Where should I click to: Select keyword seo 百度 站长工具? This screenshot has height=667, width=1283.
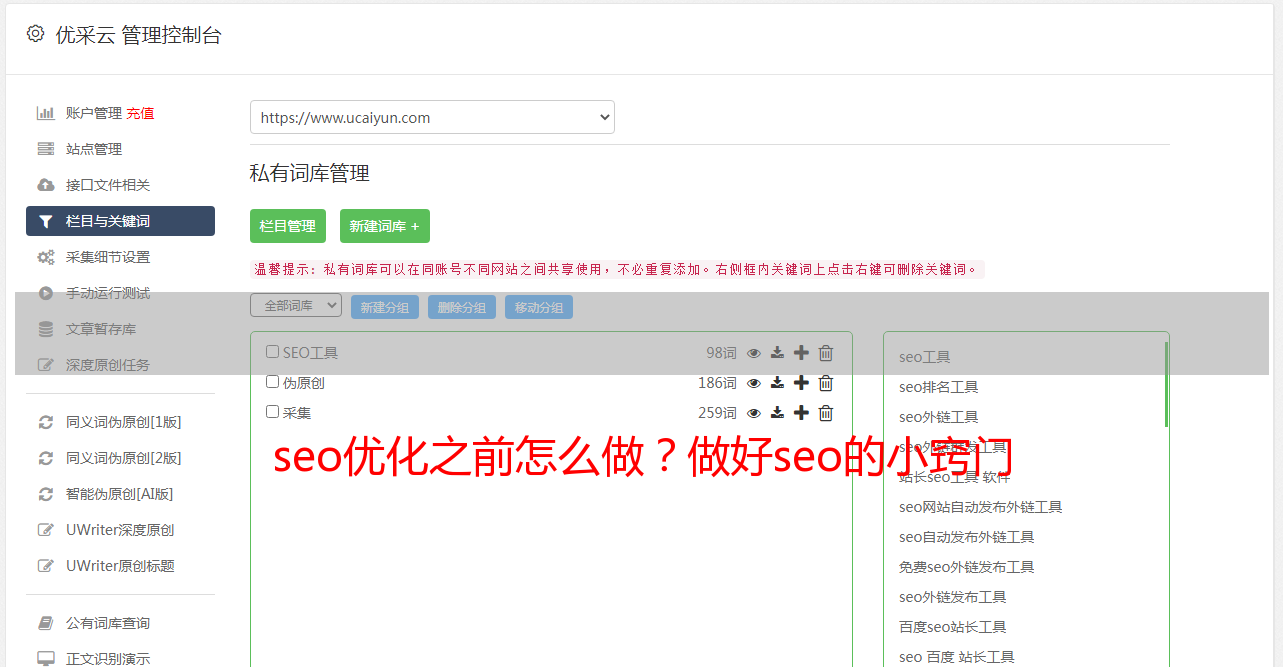point(956,657)
